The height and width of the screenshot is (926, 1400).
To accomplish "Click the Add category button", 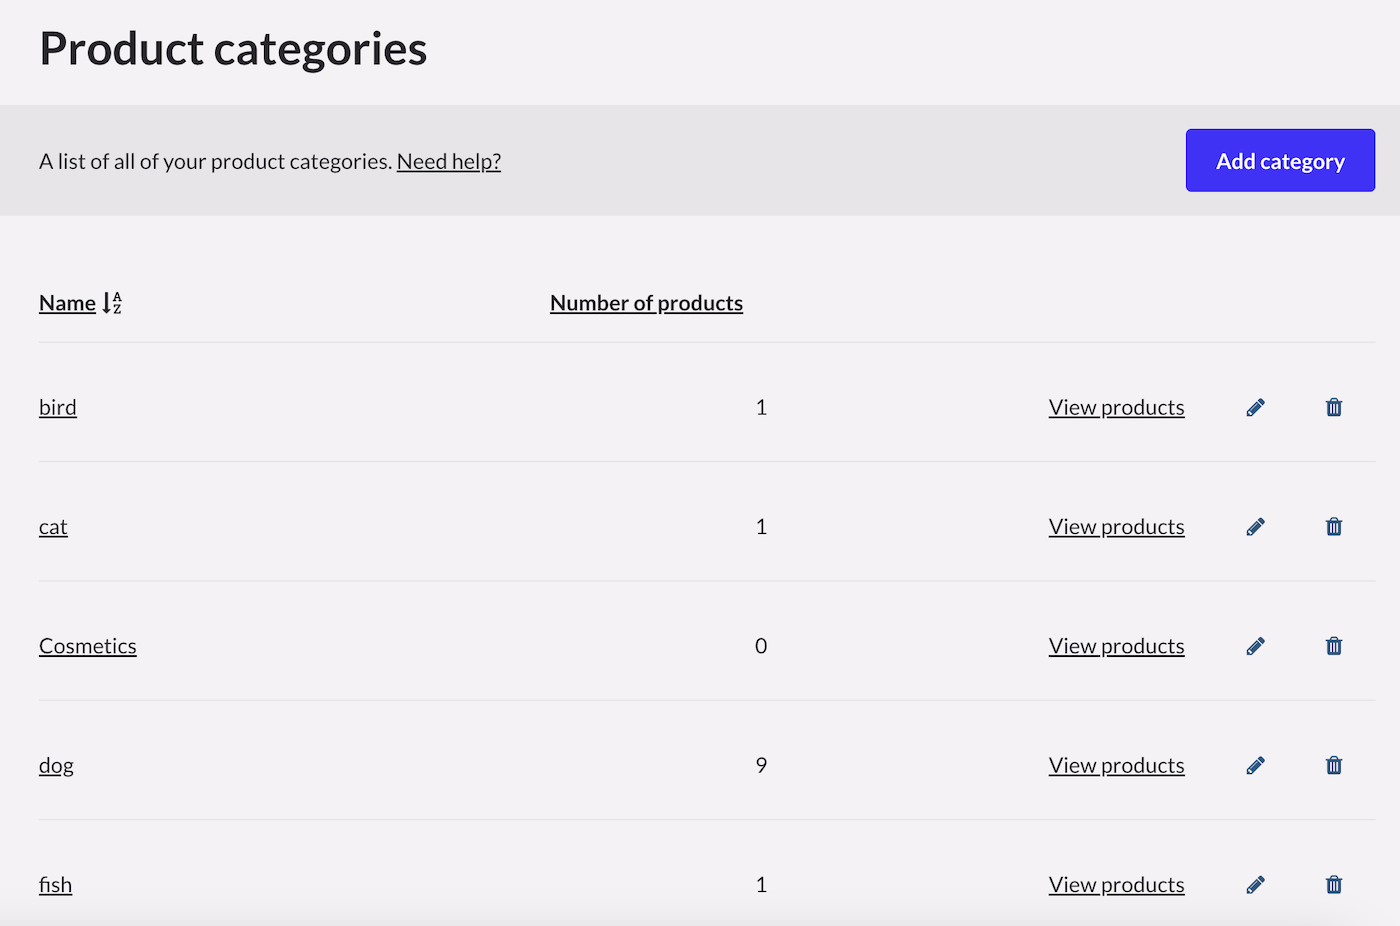I will point(1280,160).
